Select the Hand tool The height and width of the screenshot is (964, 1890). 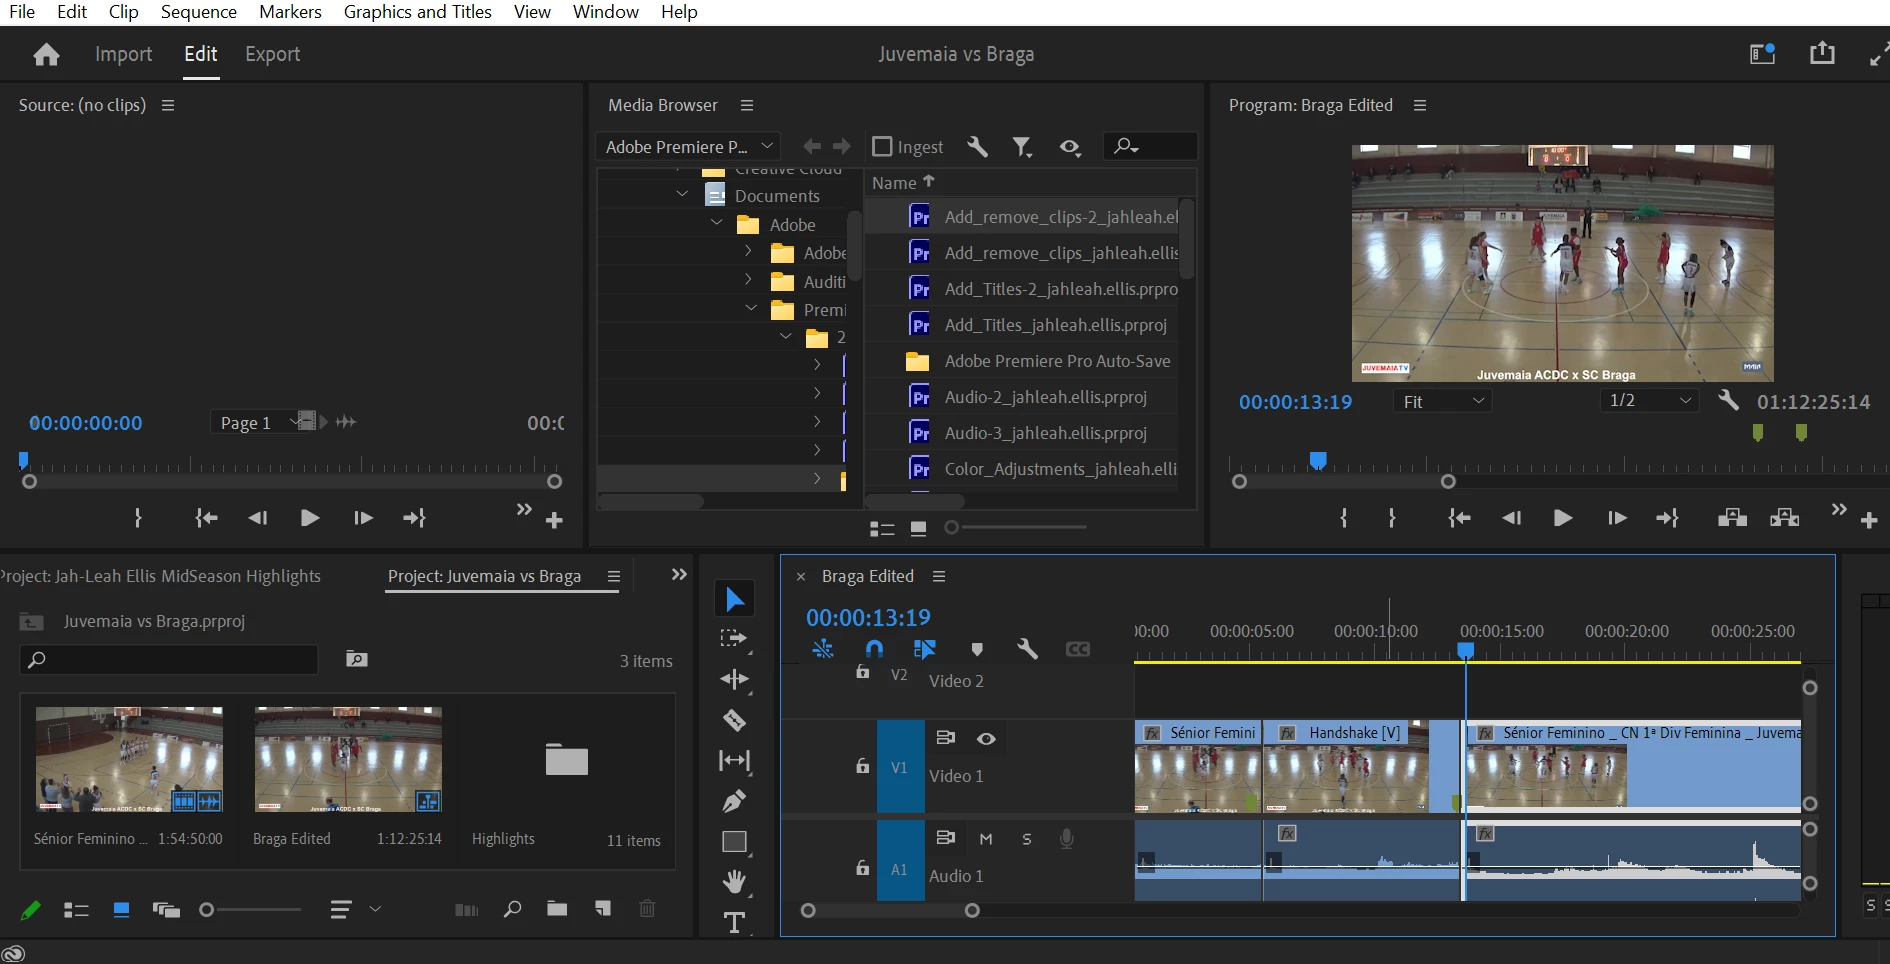(734, 882)
